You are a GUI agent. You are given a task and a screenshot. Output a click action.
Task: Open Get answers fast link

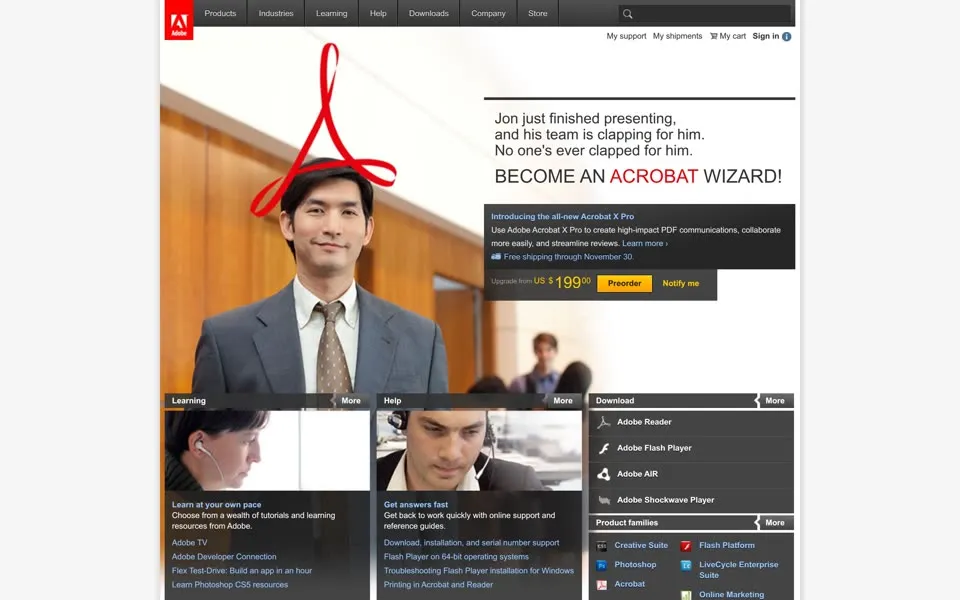[416, 504]
